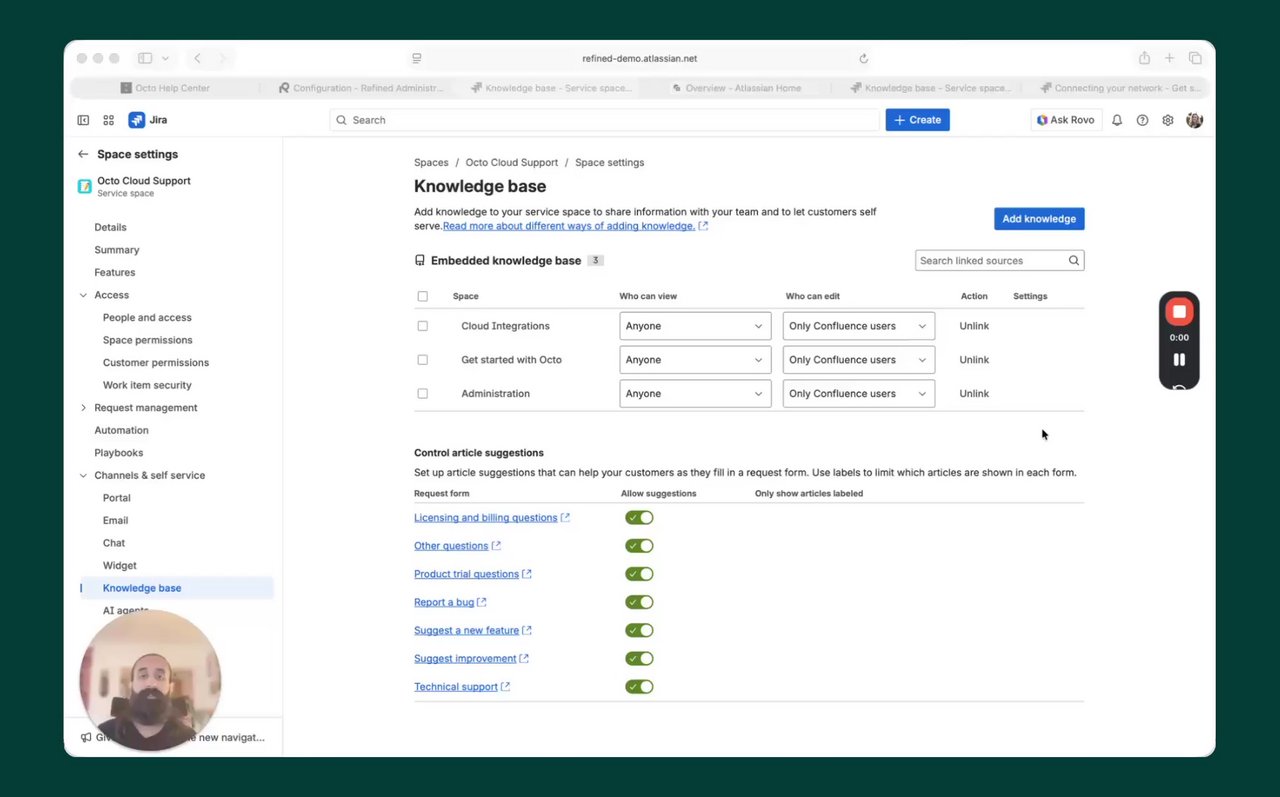Open the app switcher grid icon
This screenshot has width=1280, height=797.
109,120
